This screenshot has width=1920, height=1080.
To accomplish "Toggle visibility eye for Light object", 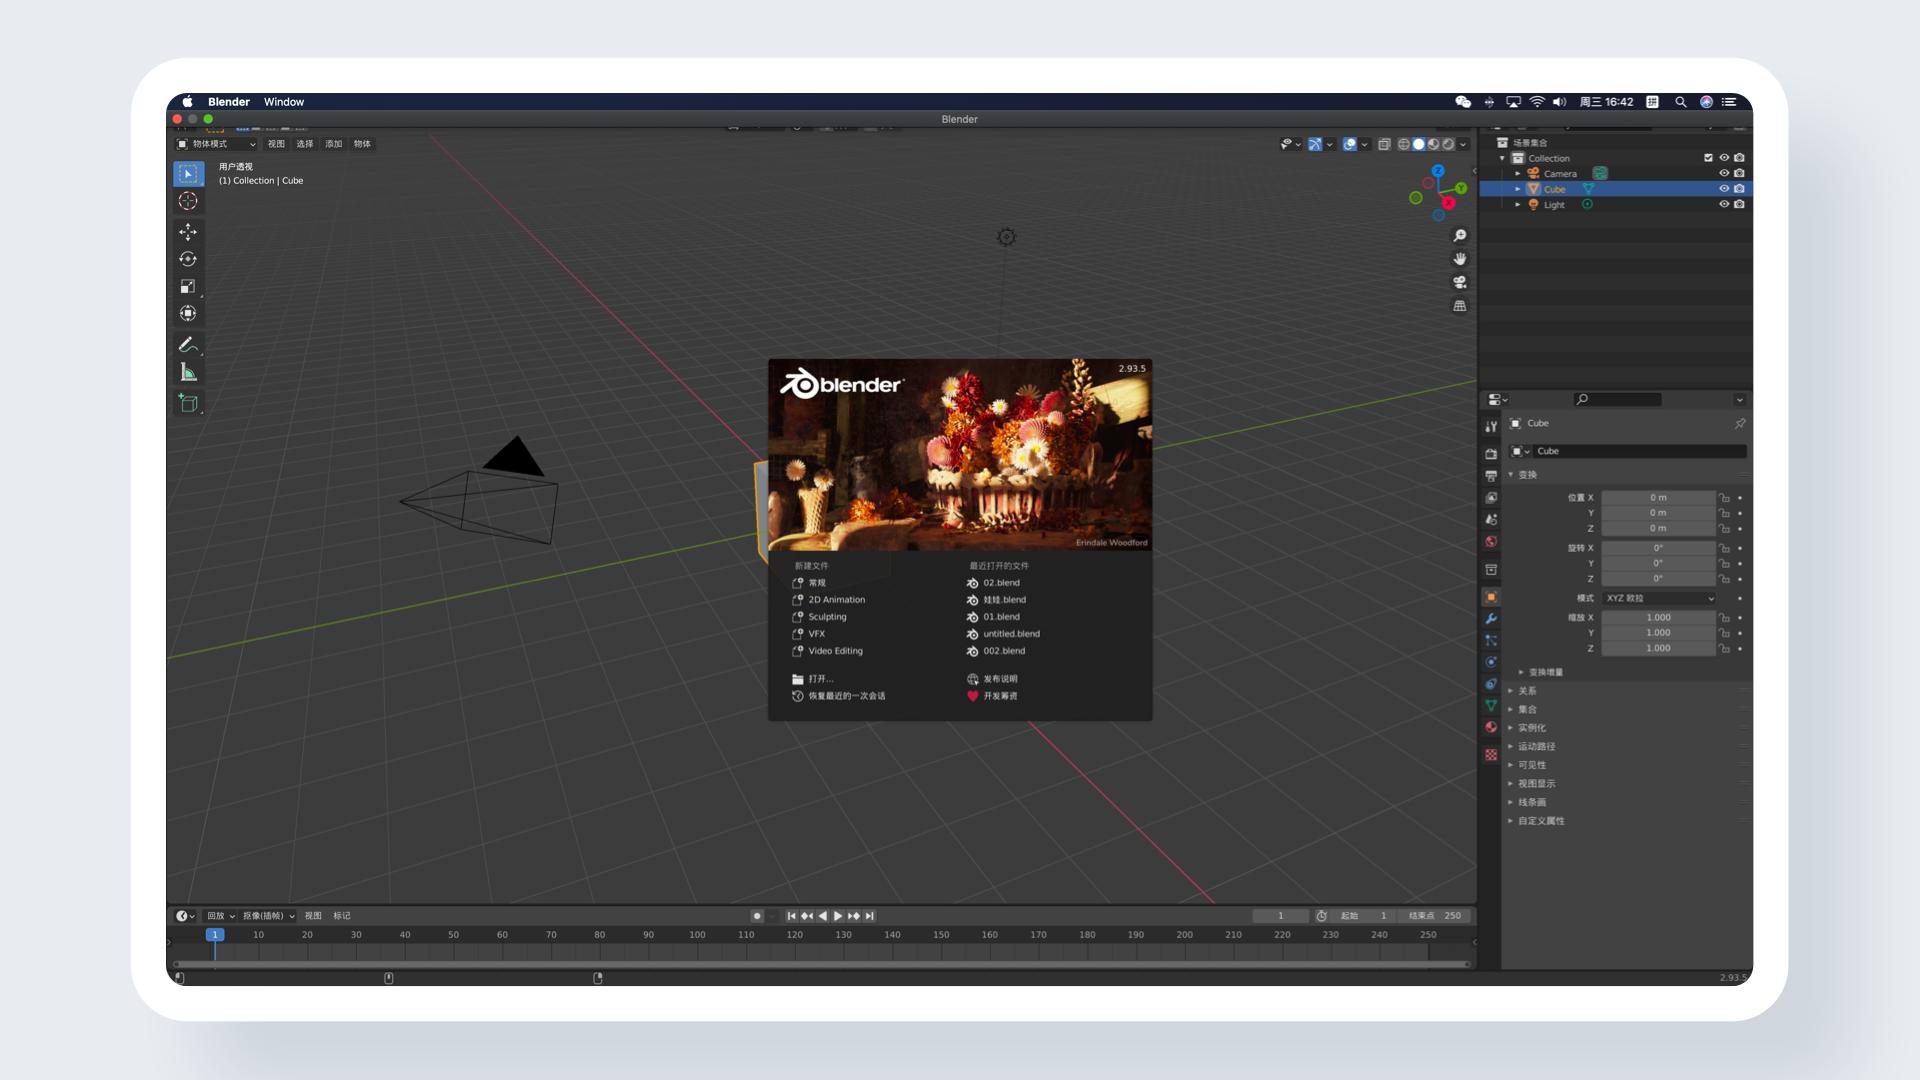I will [1724, 204].
